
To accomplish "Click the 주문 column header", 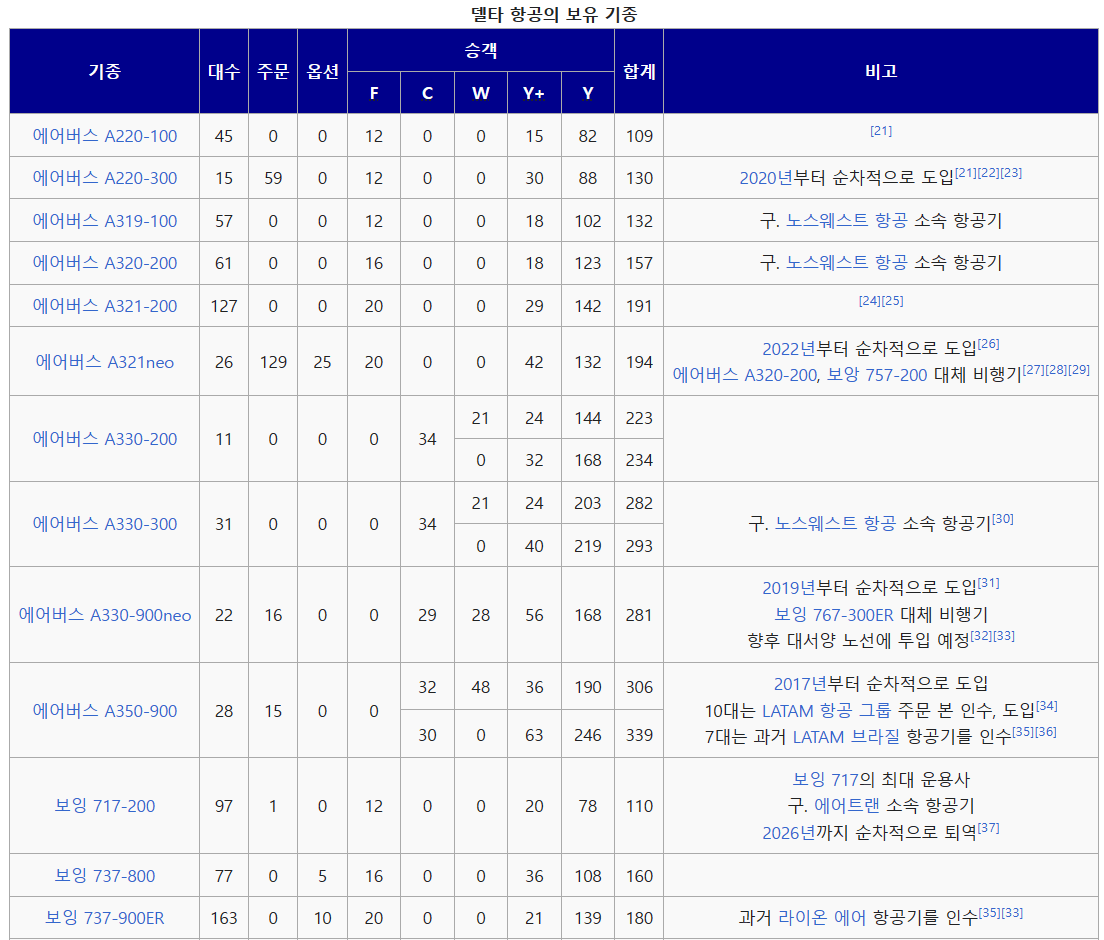I will coord(273,71).
